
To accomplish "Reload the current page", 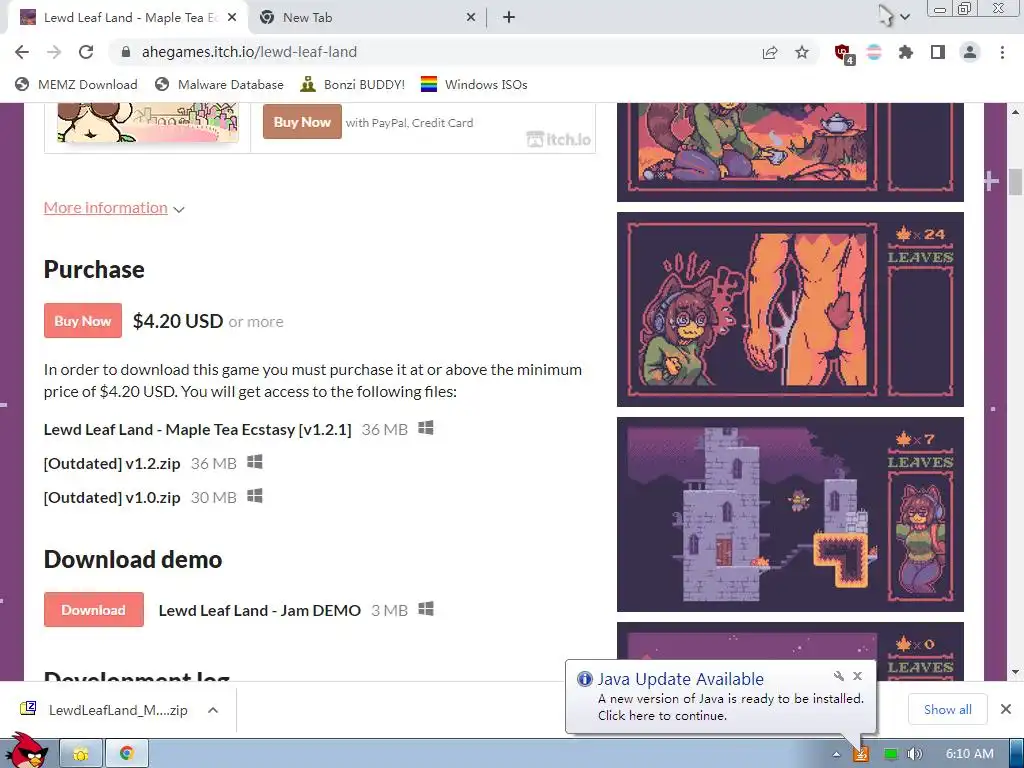I will (86, 52).
